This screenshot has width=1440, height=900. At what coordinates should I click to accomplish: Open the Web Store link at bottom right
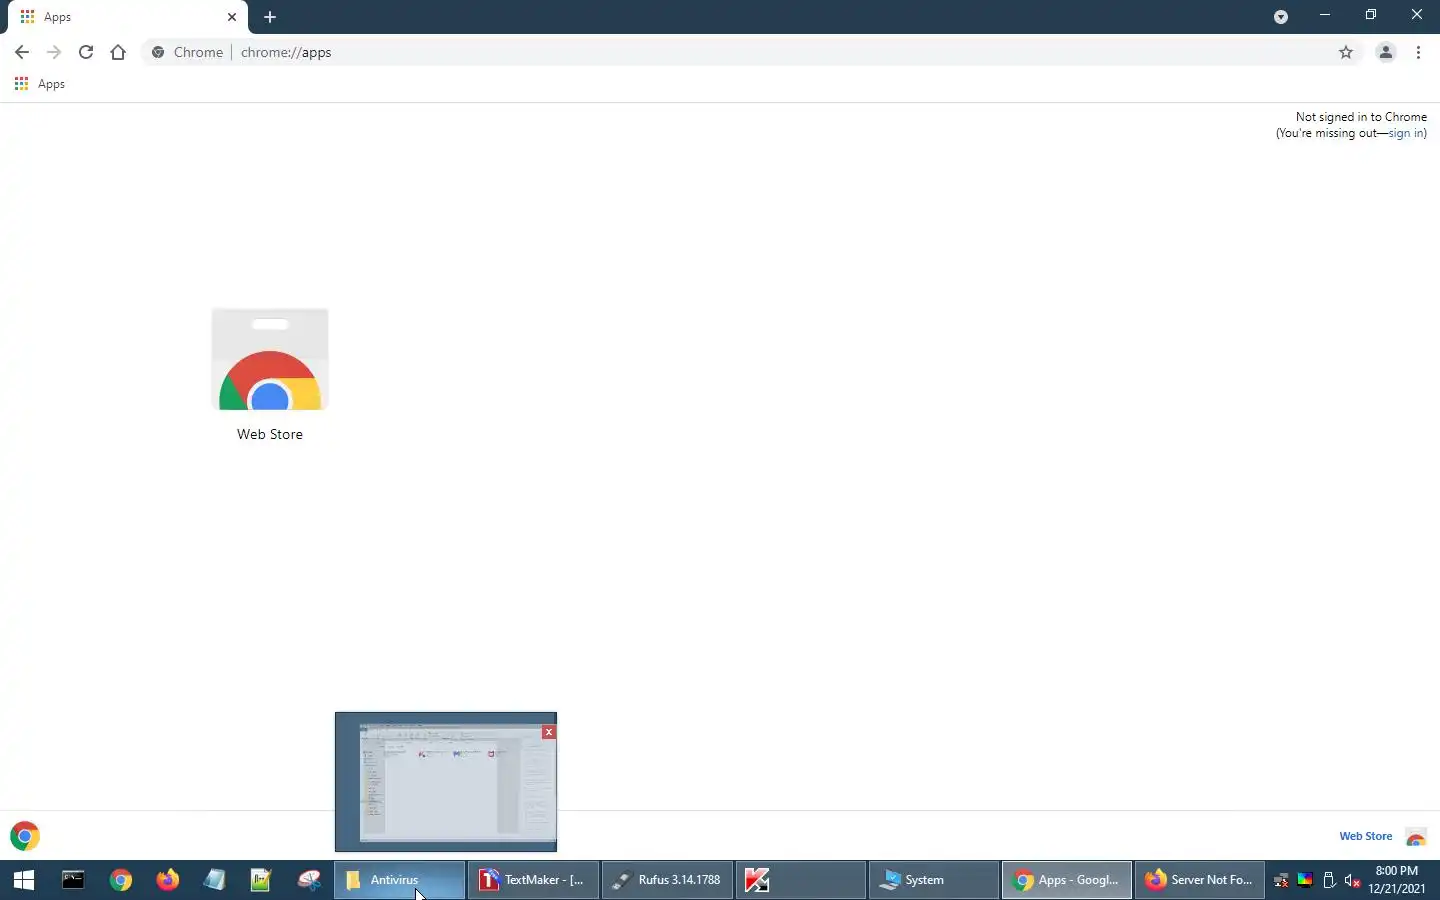[x=1366, y=836]
